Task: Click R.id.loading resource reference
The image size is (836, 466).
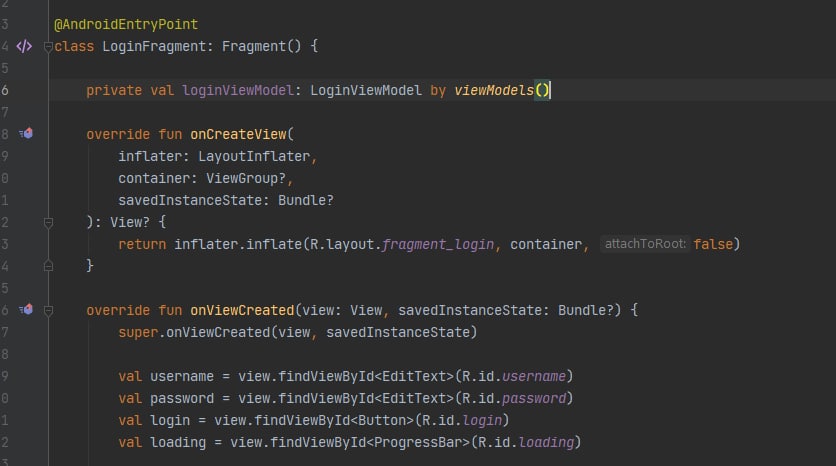Action: [526, 442]
